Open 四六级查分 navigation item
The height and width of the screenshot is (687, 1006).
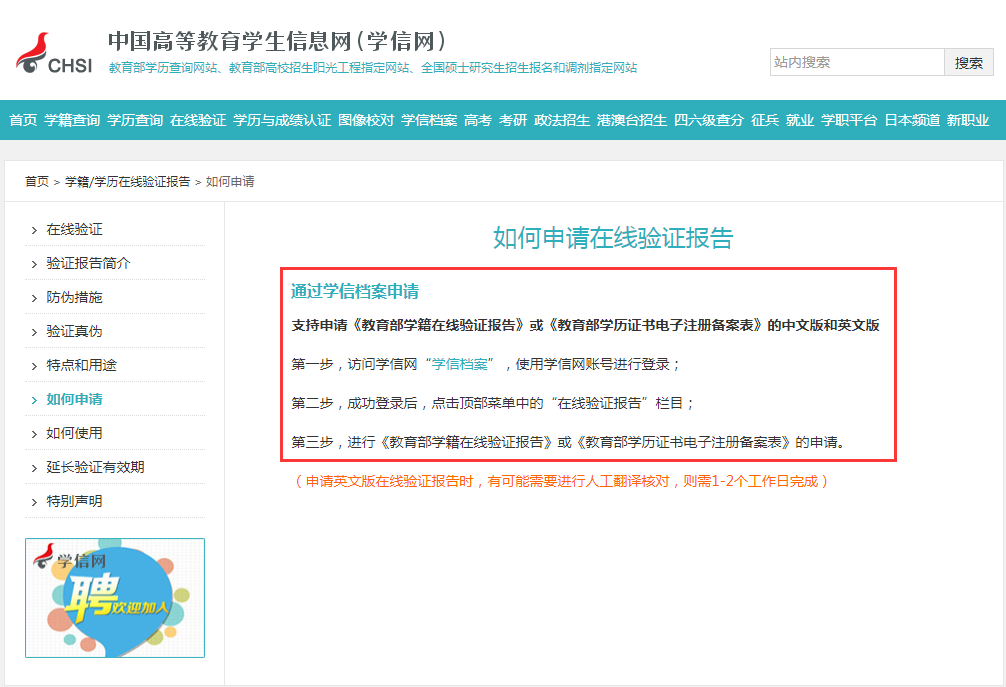click(709, 120)
